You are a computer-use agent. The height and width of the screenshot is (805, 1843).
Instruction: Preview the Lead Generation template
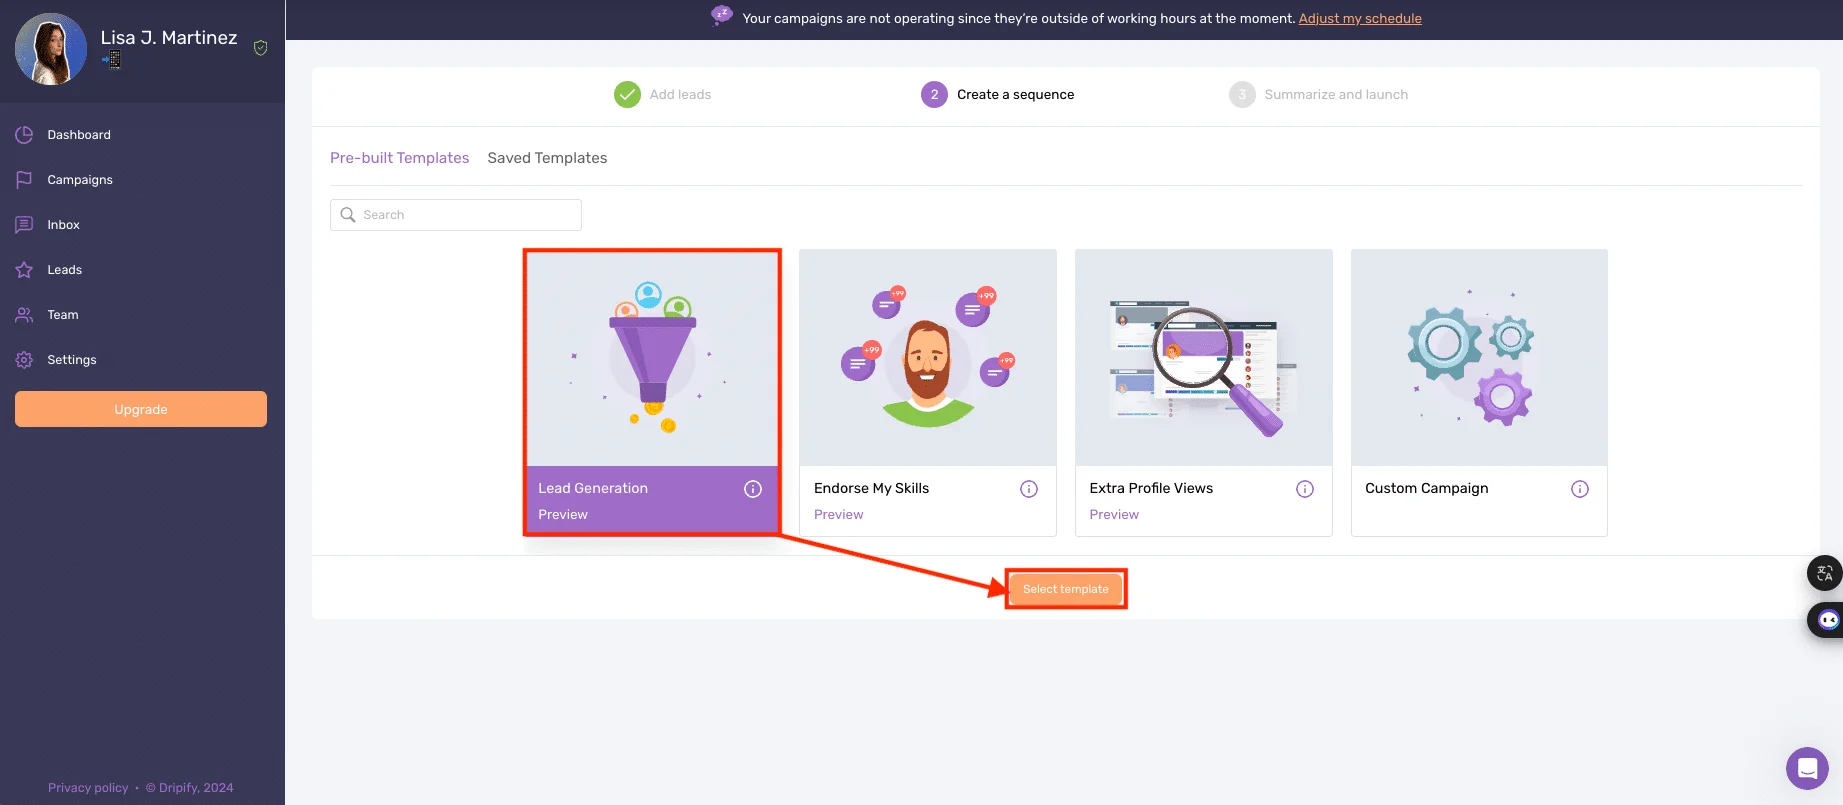[563, 514]
